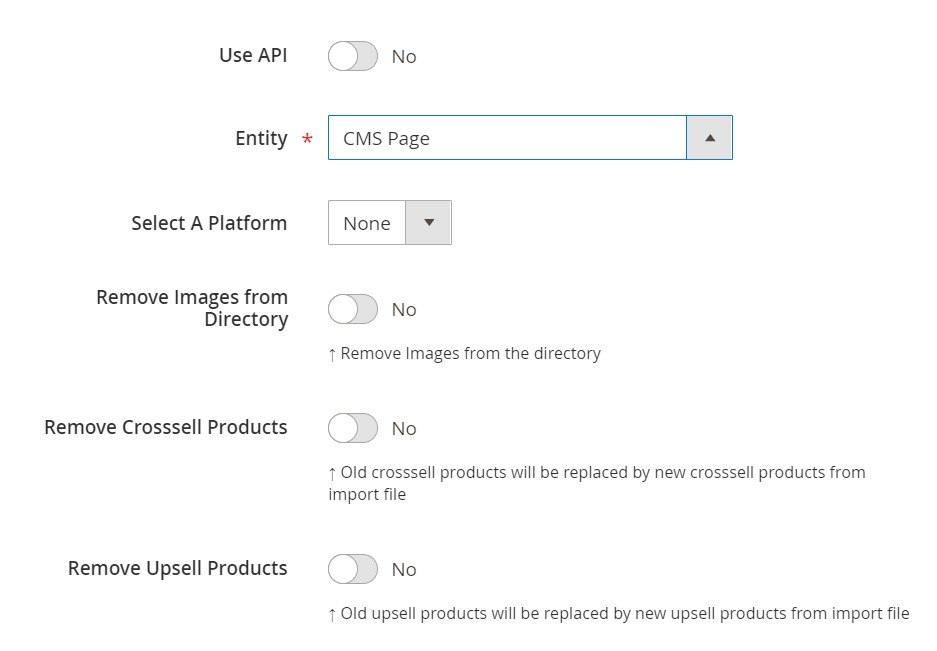Click the "Remove Images from the directory" hint

[464, 353]
